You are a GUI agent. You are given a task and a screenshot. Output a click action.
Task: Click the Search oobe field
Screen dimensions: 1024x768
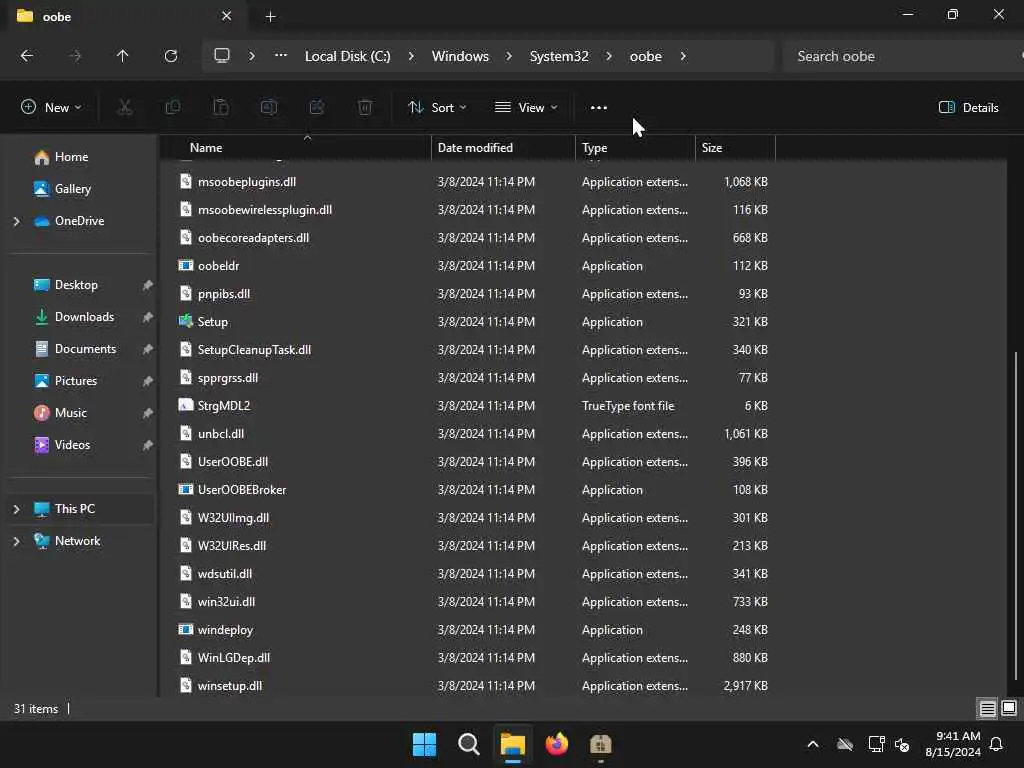(x=901, y=56)
